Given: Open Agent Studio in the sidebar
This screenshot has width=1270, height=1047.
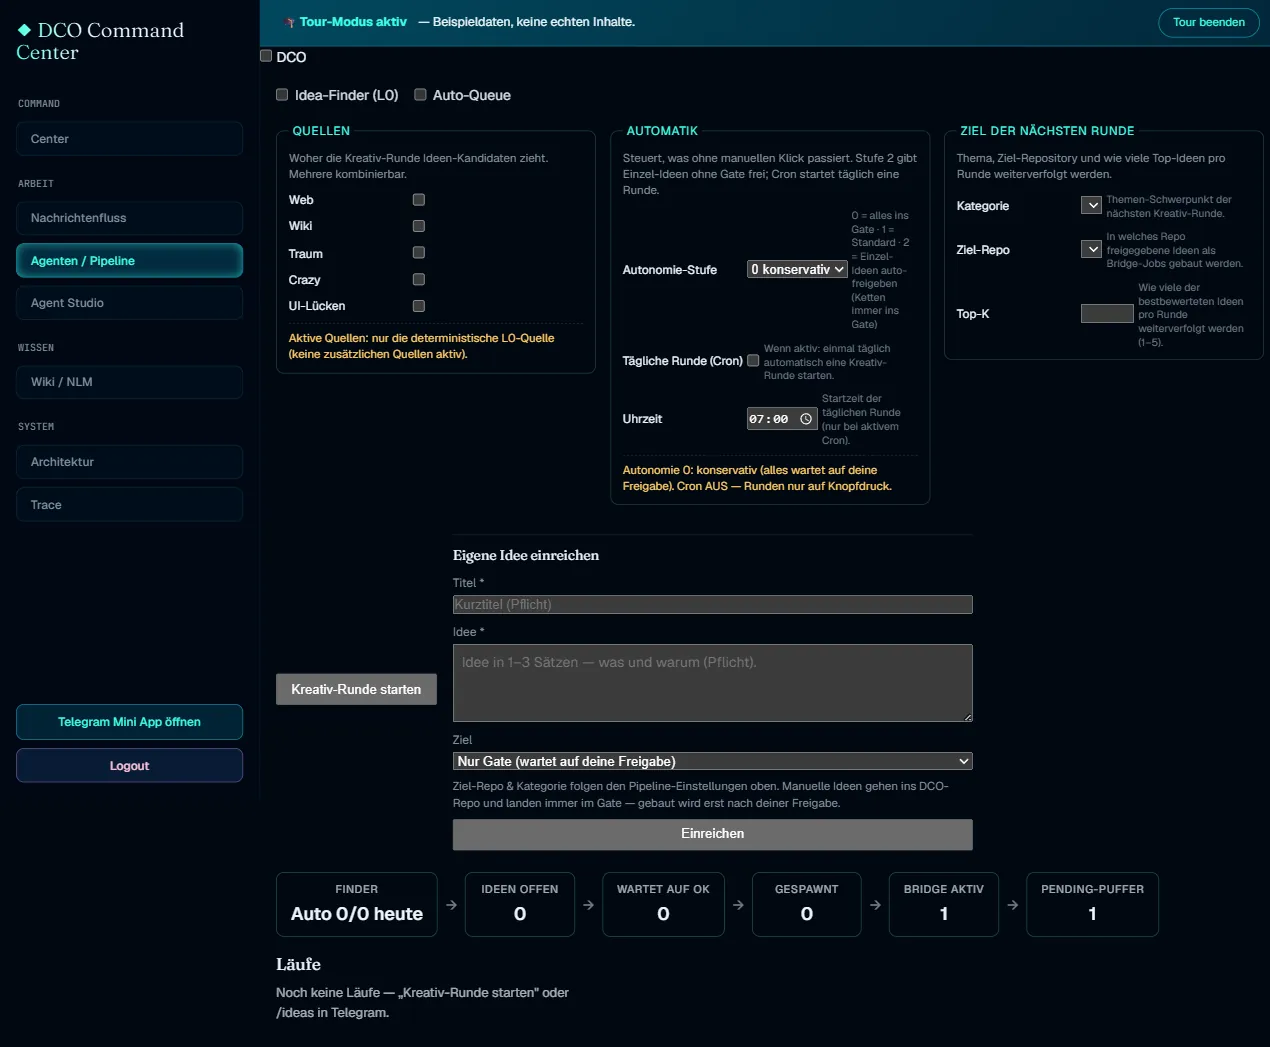Looking at the screenshot, I should click(129, 303).
